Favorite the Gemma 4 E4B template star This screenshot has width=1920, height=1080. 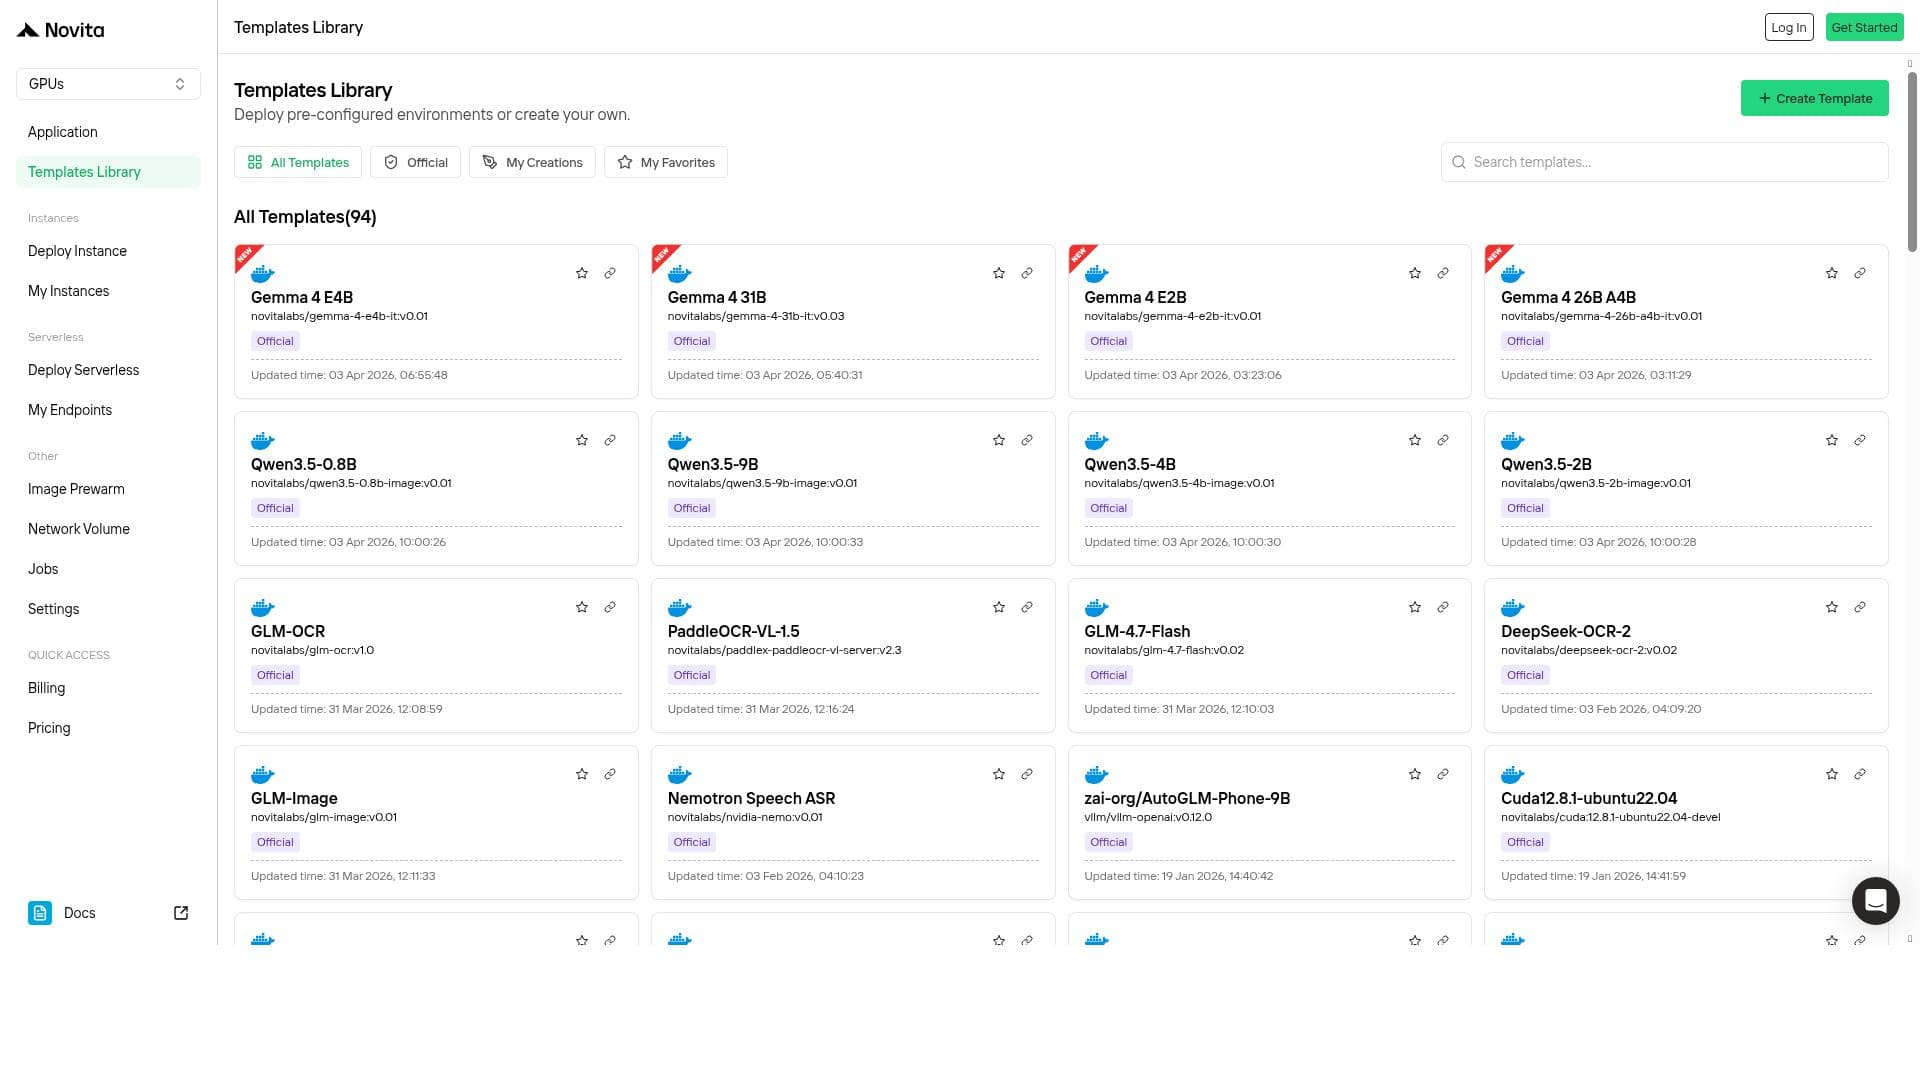[x=582, y=273]
